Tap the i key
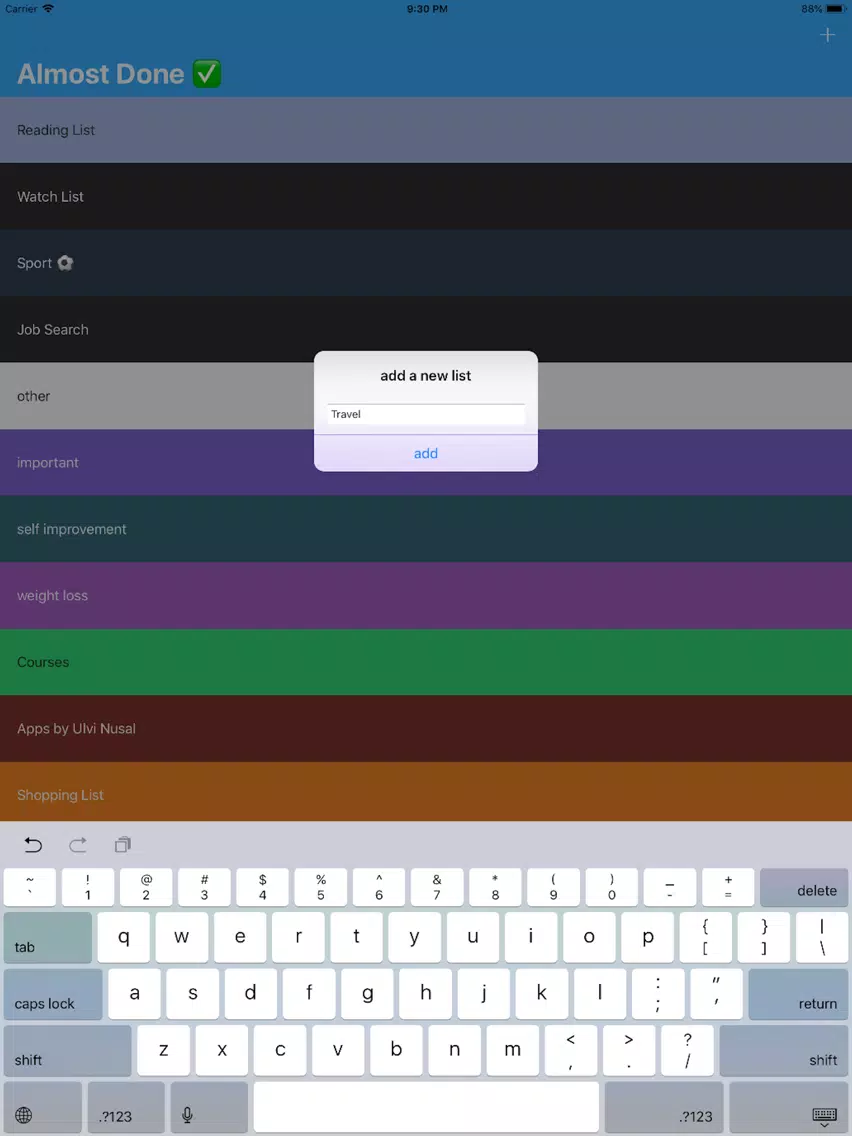Screen dimensions: 852x1136 click(531, 937)
